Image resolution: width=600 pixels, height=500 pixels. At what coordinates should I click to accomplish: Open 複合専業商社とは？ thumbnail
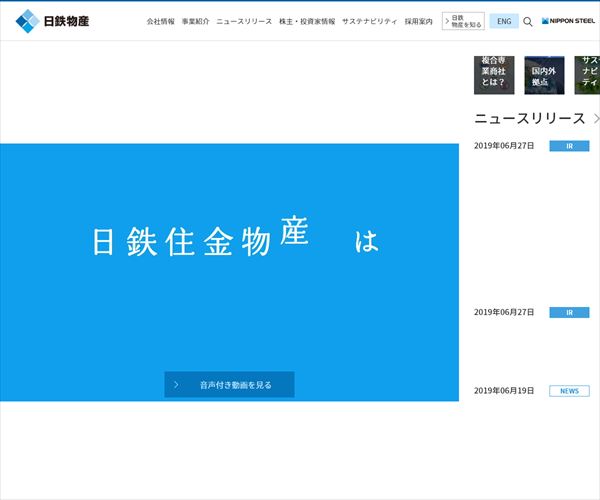point(494,75)
